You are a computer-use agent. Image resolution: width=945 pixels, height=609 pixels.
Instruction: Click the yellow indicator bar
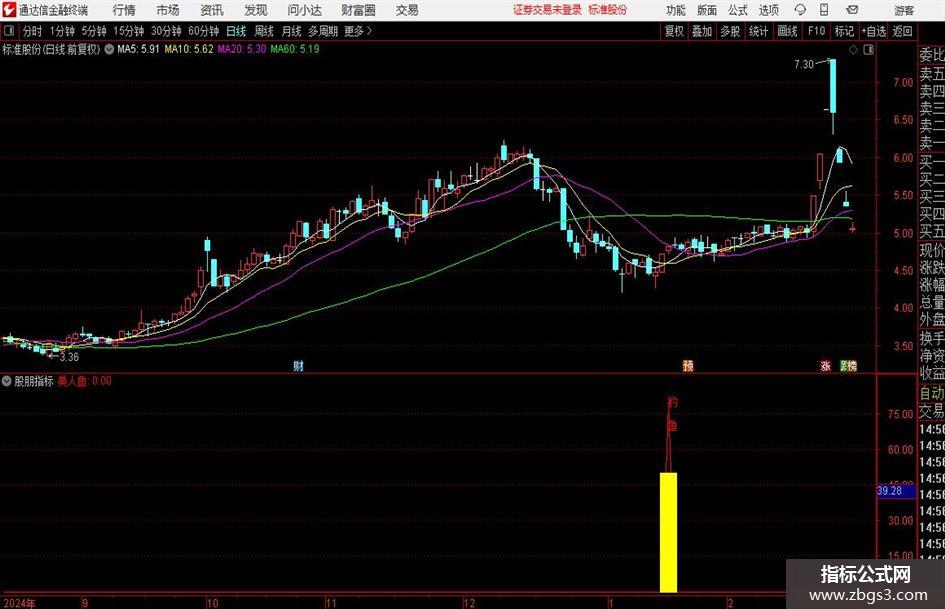(x=668, y=532)
